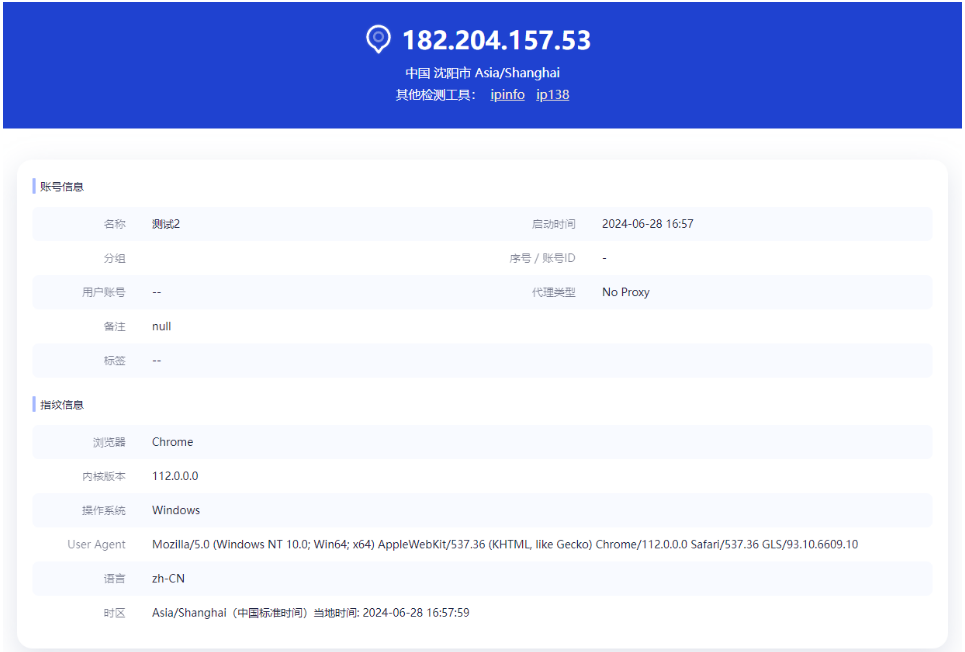965x652 pixels.
Task: Click the kernel version 112.0.0.0
Action: point(175,476)
